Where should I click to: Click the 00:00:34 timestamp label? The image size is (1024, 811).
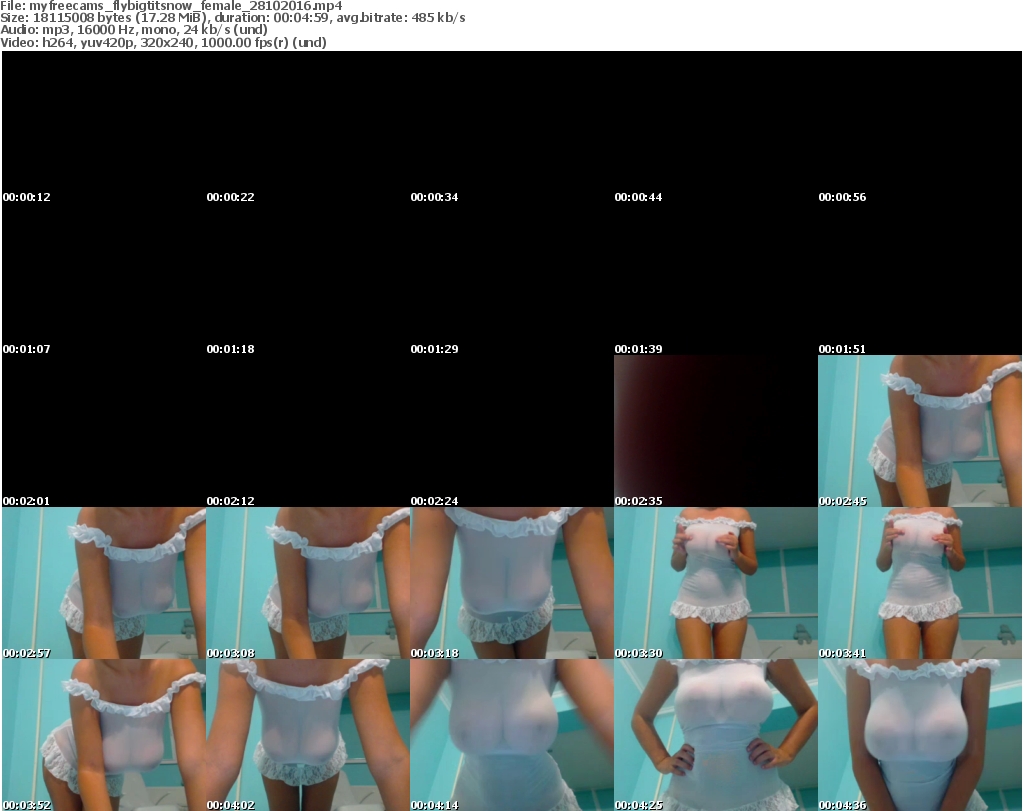[434, 197]
